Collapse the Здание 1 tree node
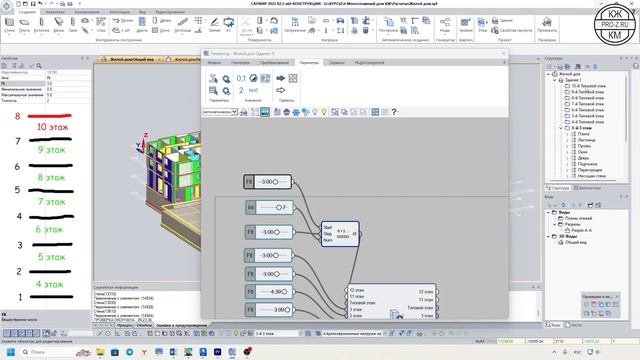The image size is (640, 360). pos(555,80)
